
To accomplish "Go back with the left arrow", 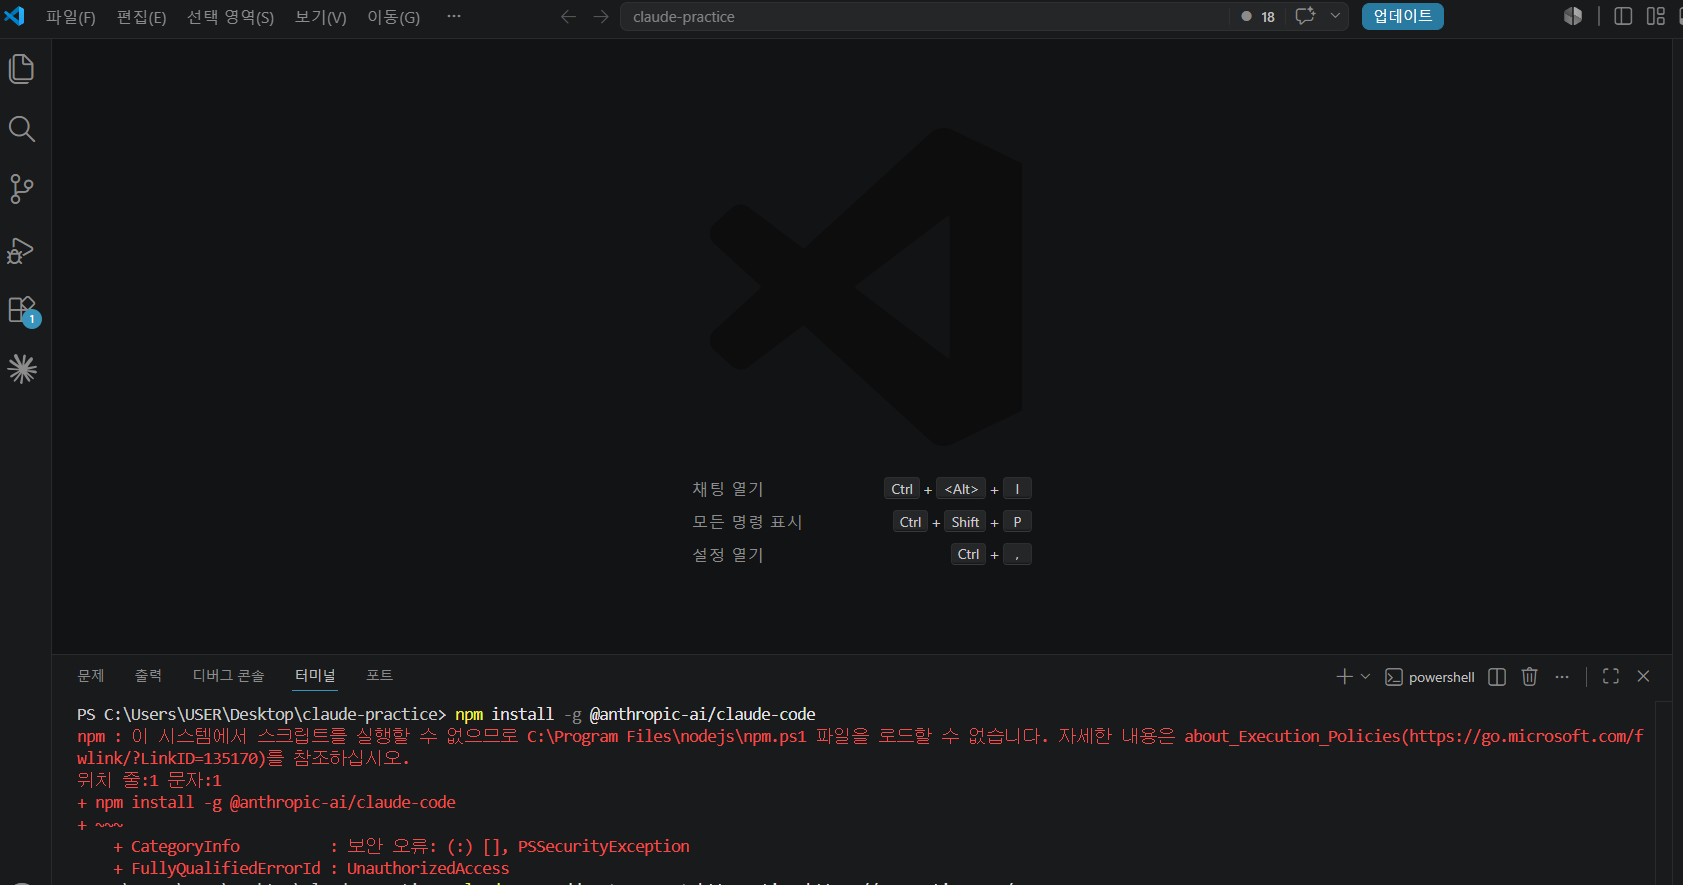I will point(568,16).
